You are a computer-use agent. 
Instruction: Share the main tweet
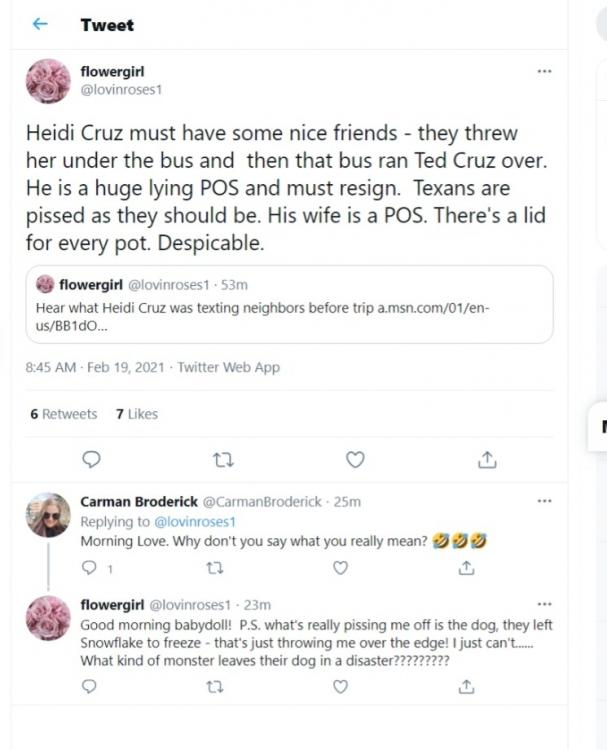487,459
